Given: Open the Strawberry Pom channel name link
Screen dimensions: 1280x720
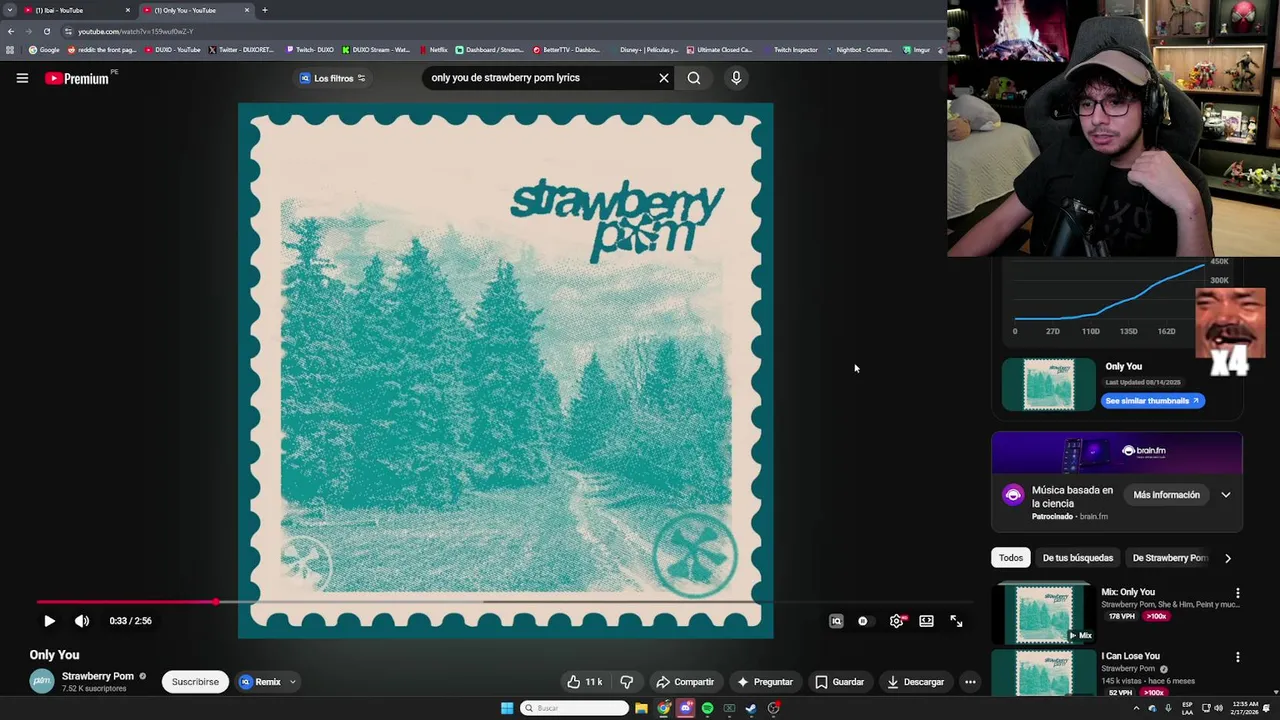Looking at the screenshot, I should pyautogui.click(x=97, y=676).
